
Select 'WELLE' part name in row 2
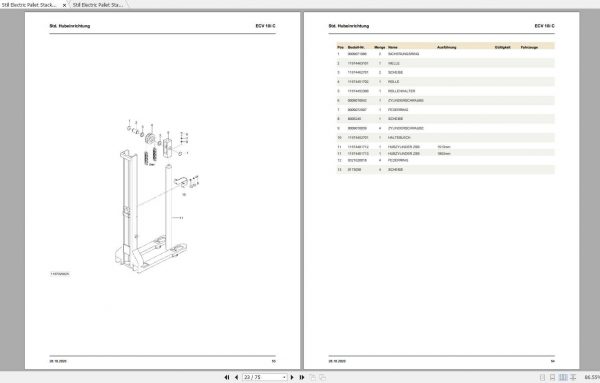coord(394,63)
